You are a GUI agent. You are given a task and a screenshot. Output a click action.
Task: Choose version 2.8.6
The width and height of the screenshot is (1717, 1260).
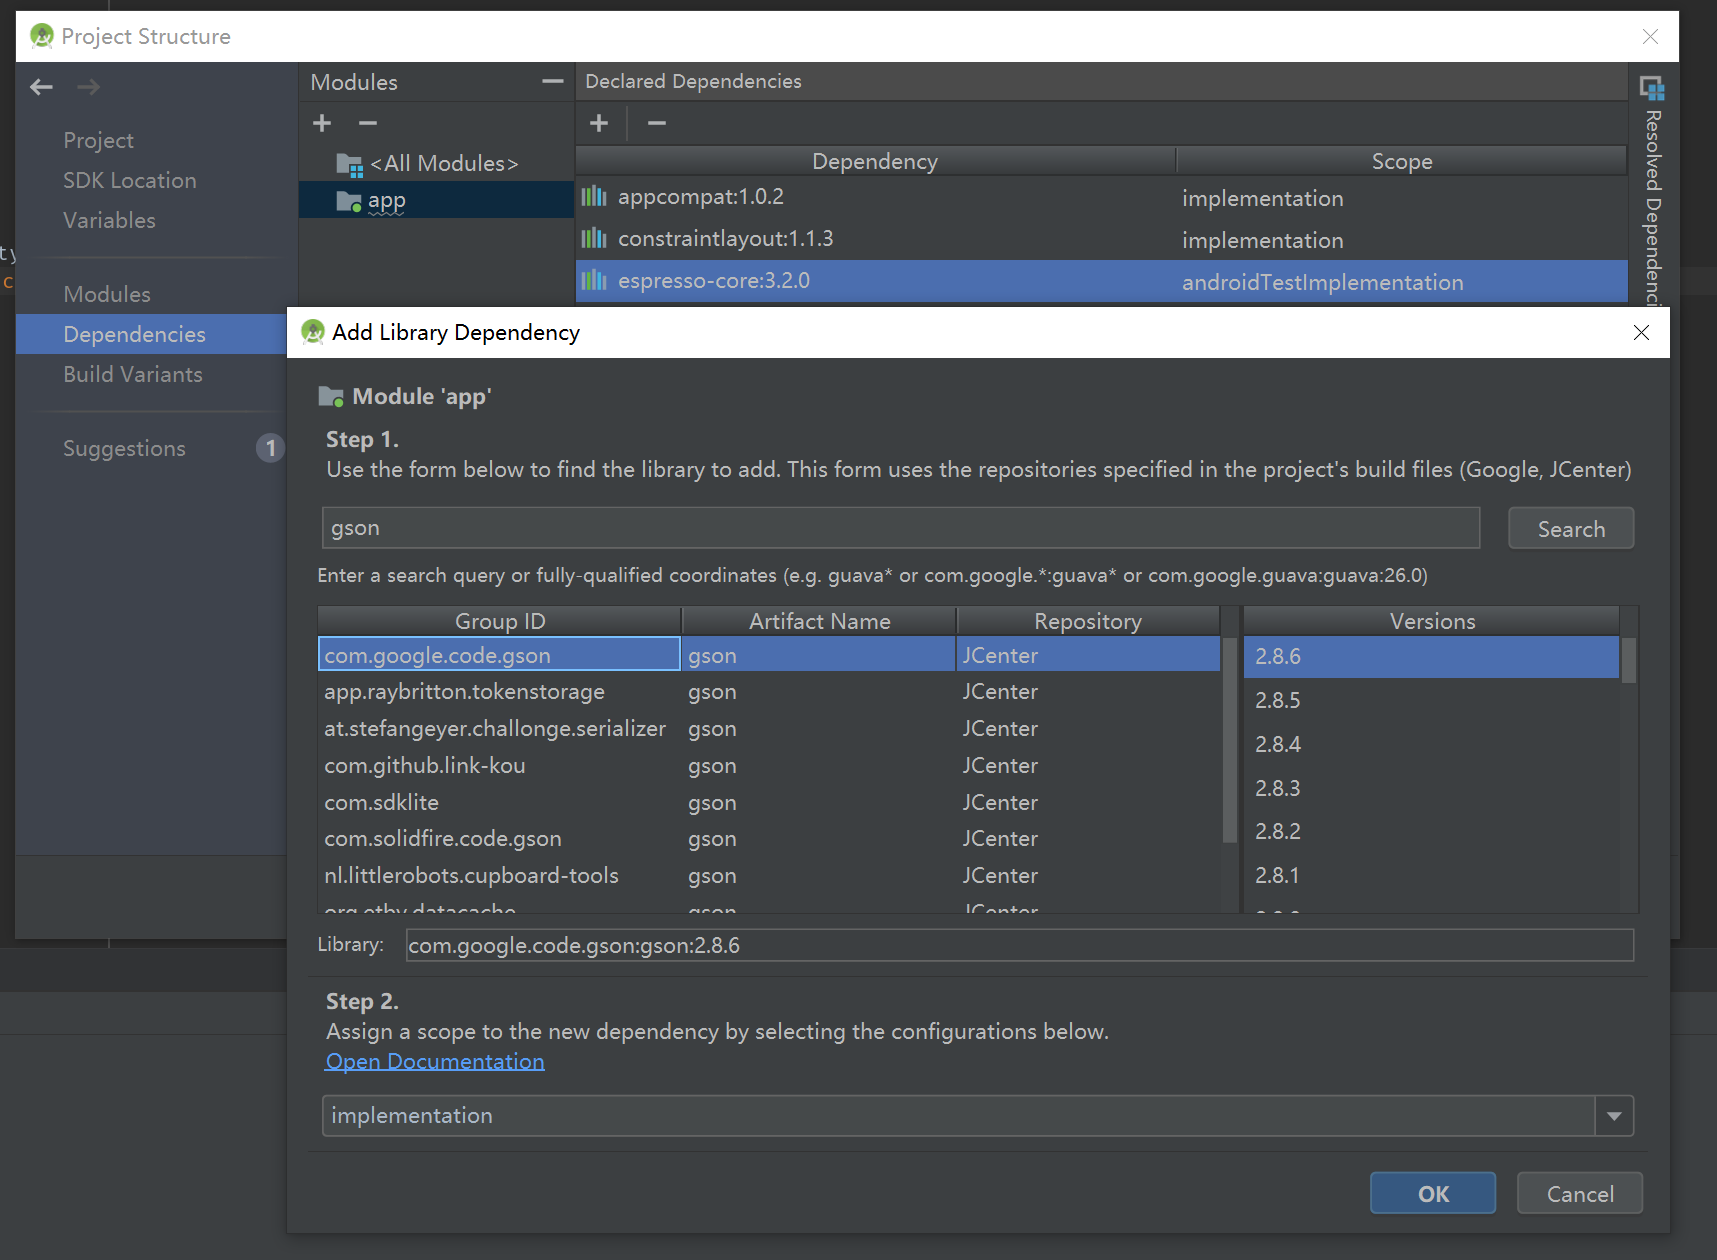point(1431,657)
